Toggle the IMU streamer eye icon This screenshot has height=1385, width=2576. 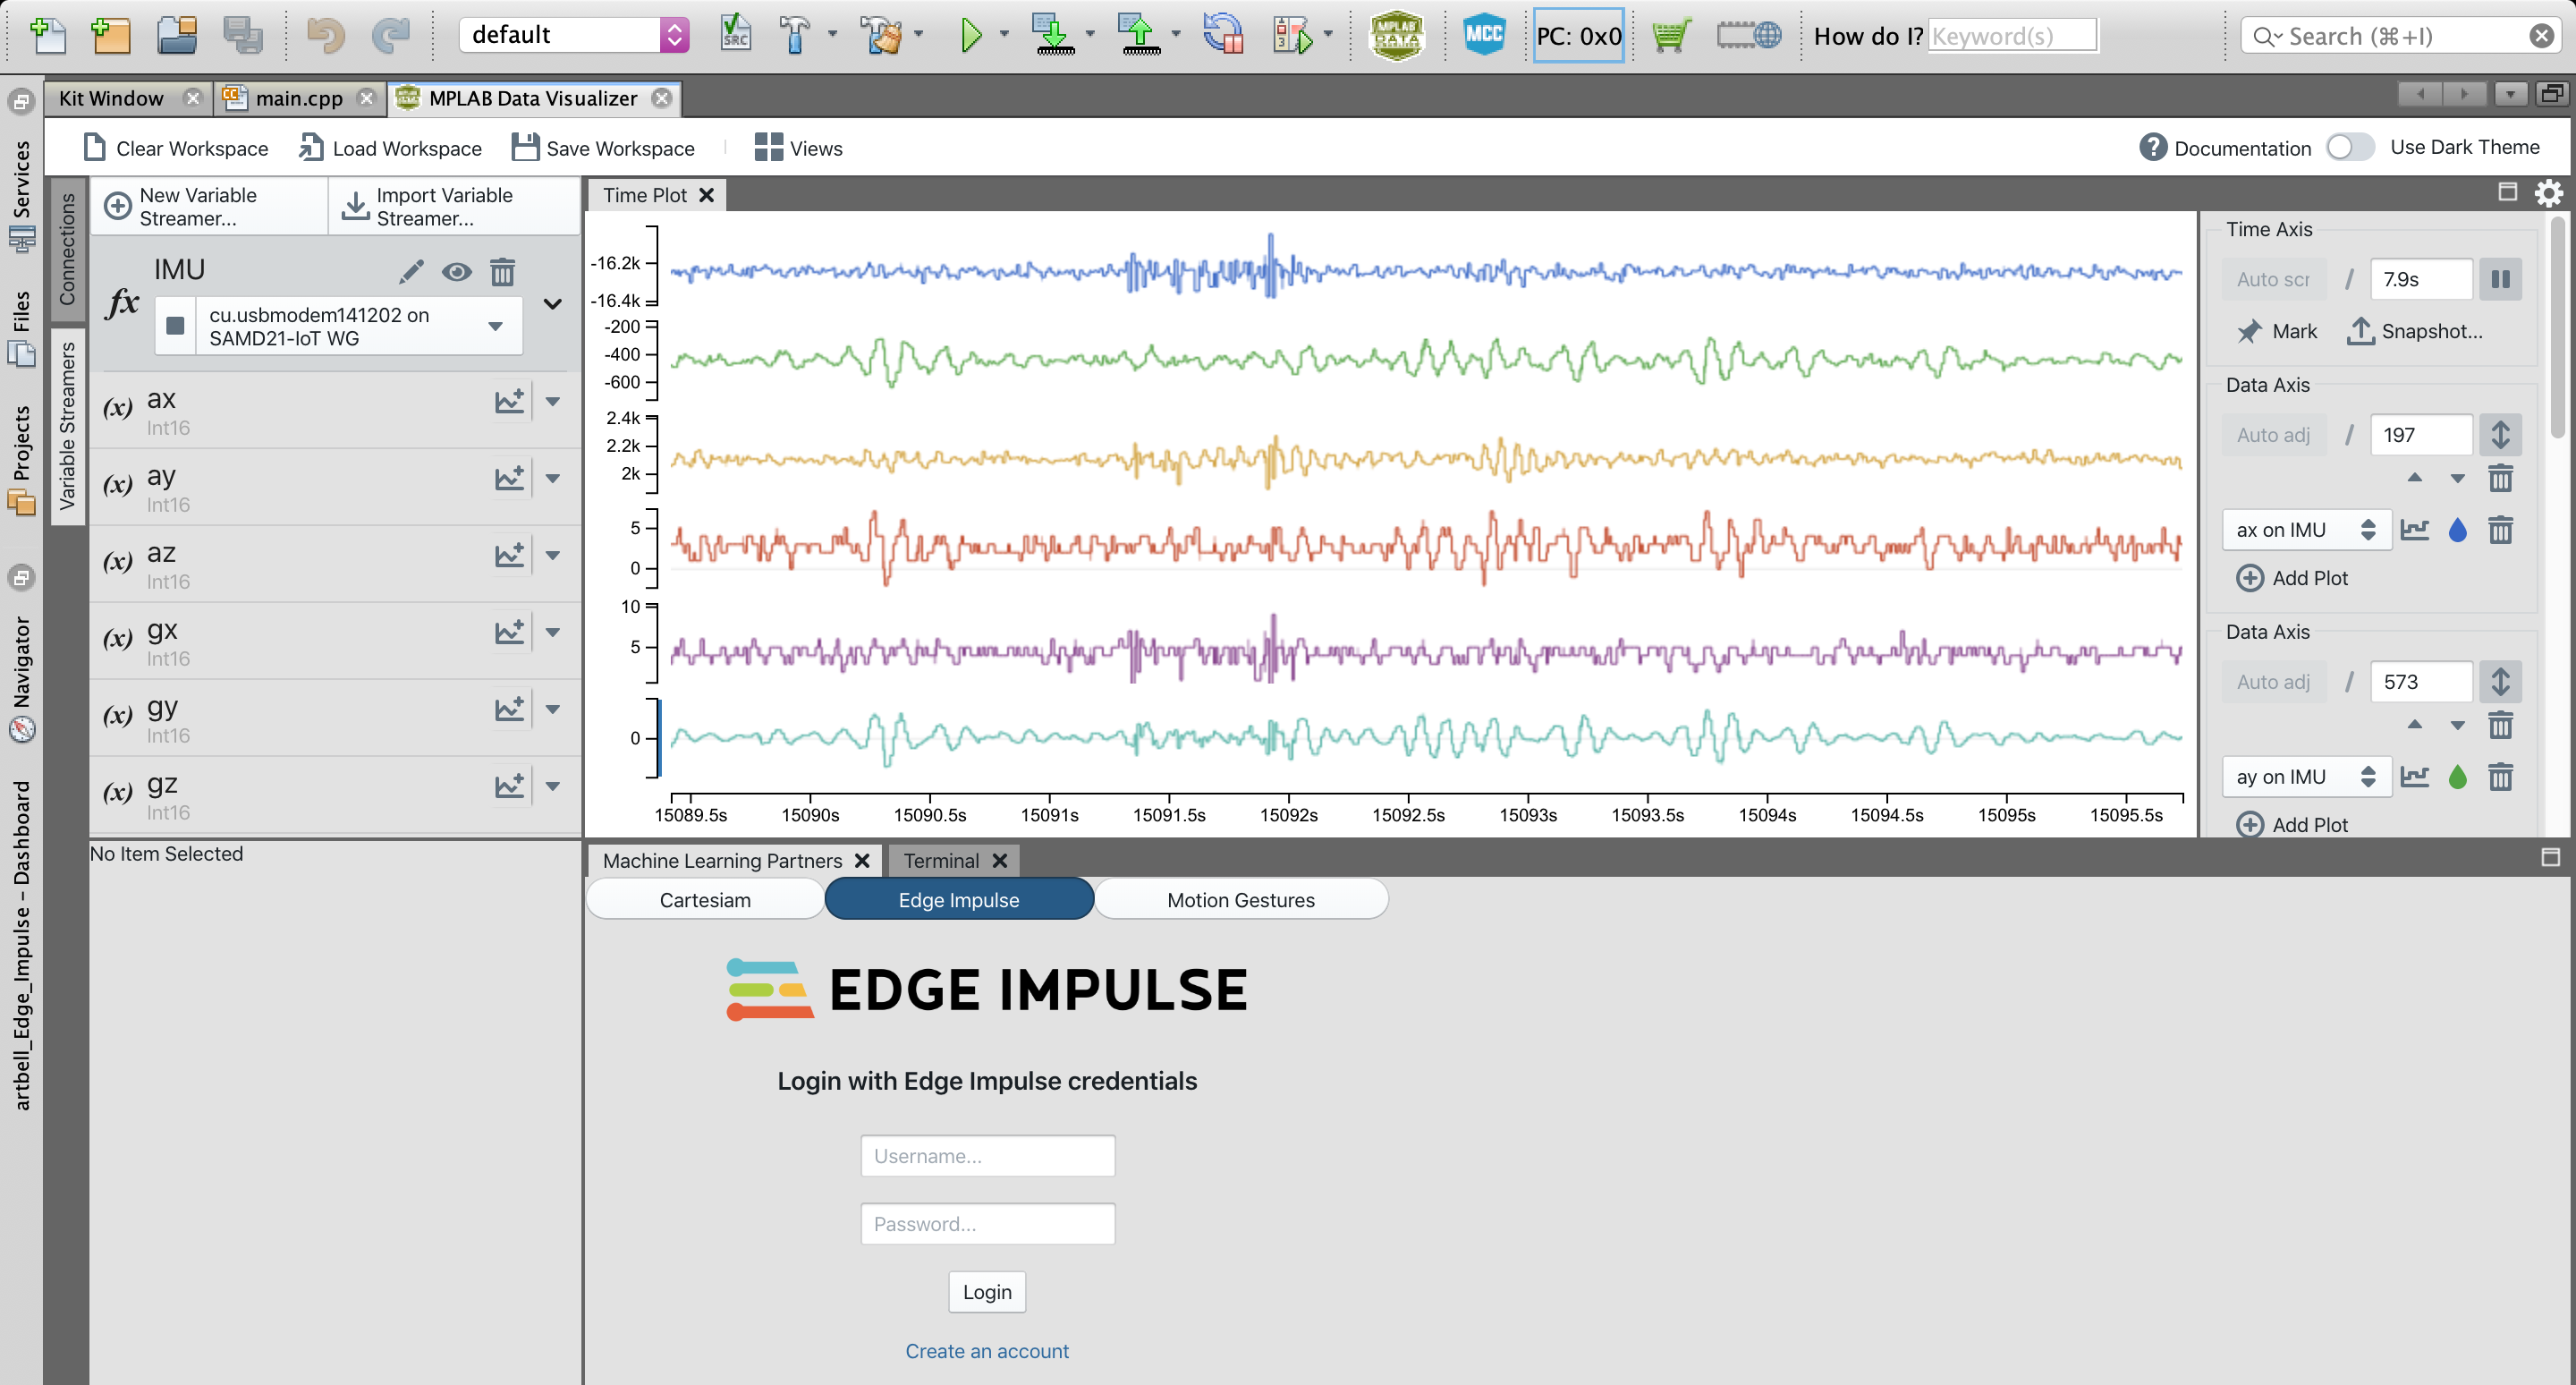pos(457,272)
